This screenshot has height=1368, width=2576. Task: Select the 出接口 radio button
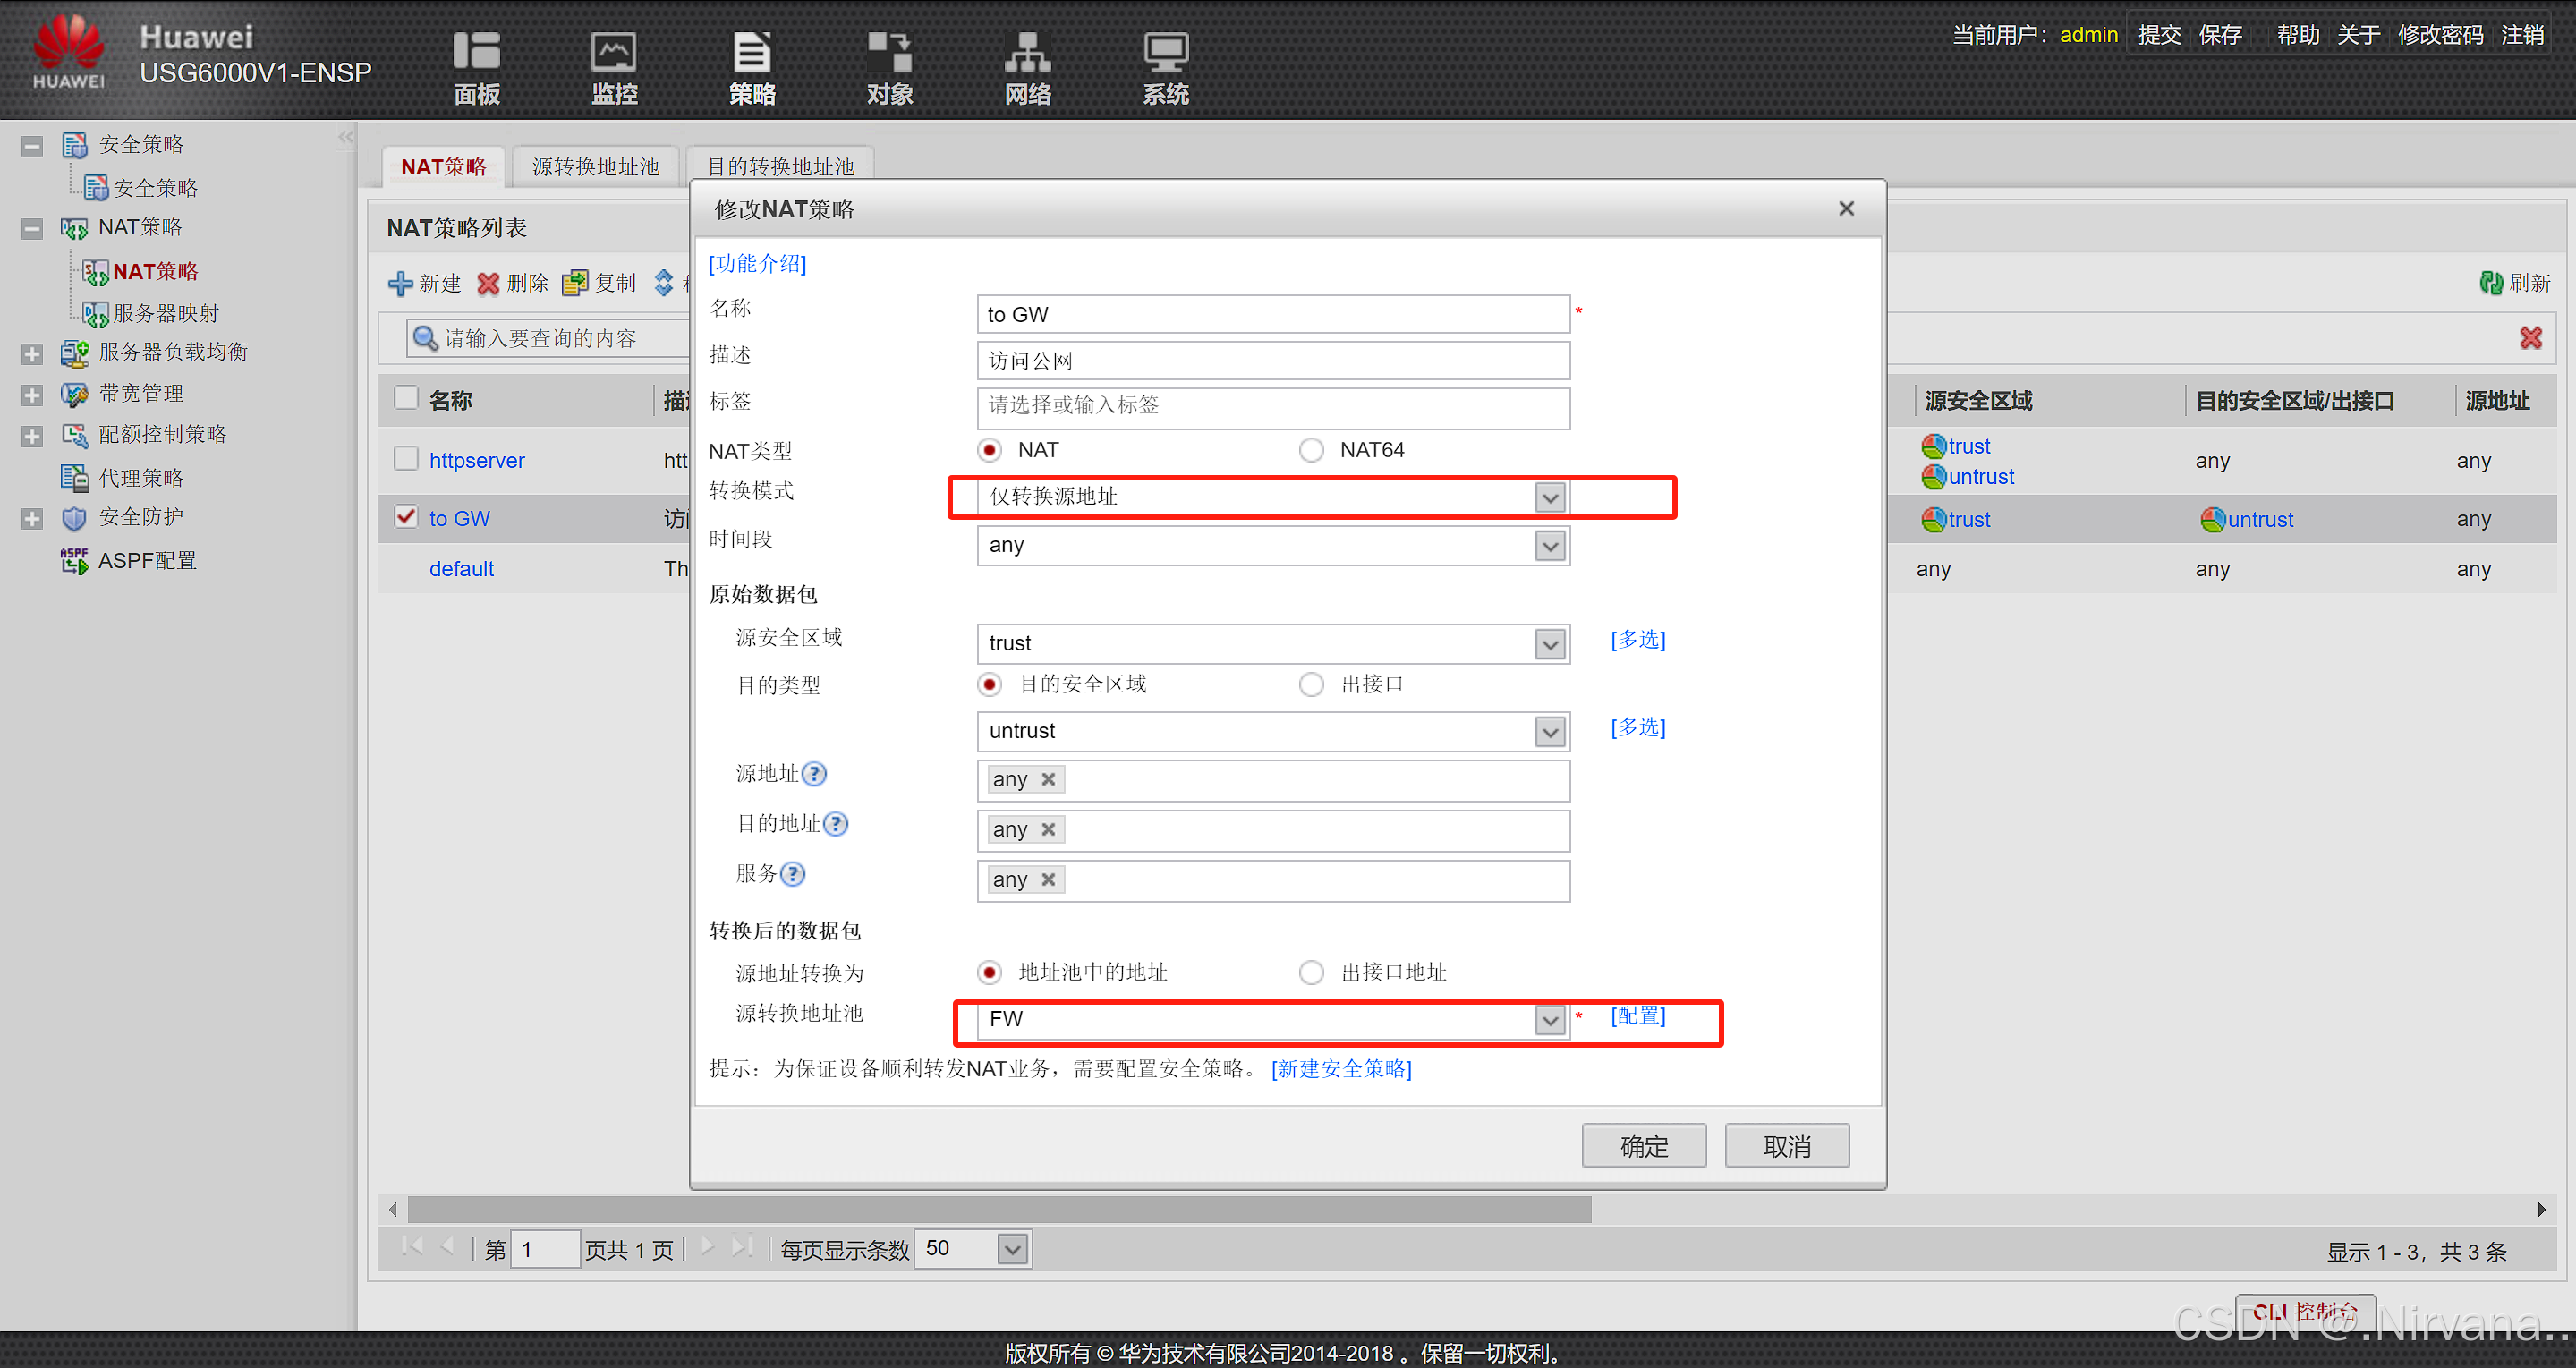(1311, 684)
